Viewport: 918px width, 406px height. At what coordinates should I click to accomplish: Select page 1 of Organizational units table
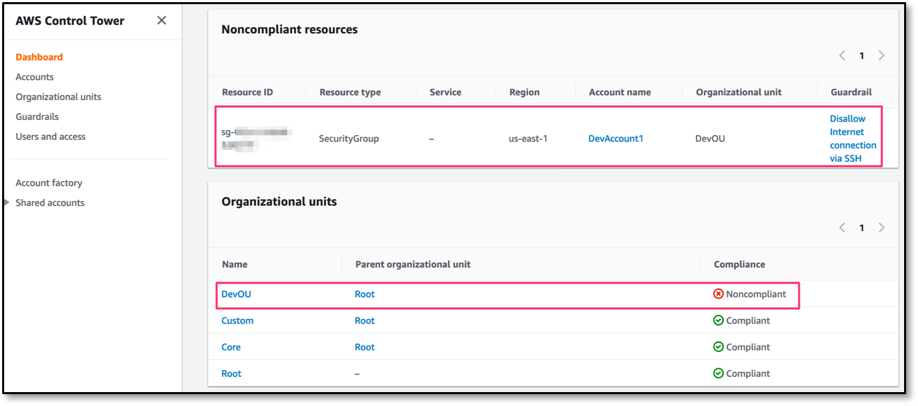pos(862,228)
